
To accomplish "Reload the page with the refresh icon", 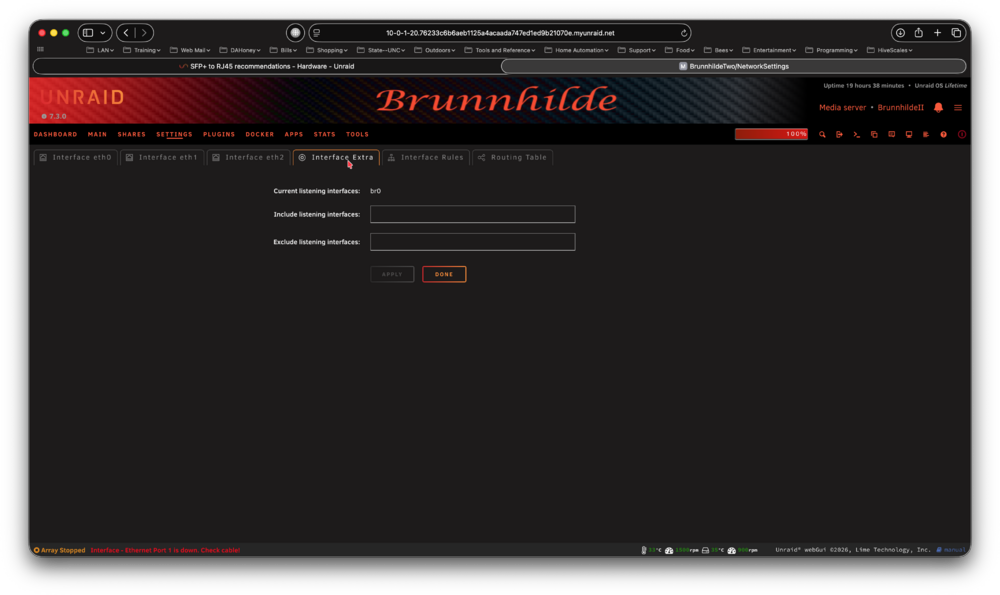I will click(x=684, y=33).
